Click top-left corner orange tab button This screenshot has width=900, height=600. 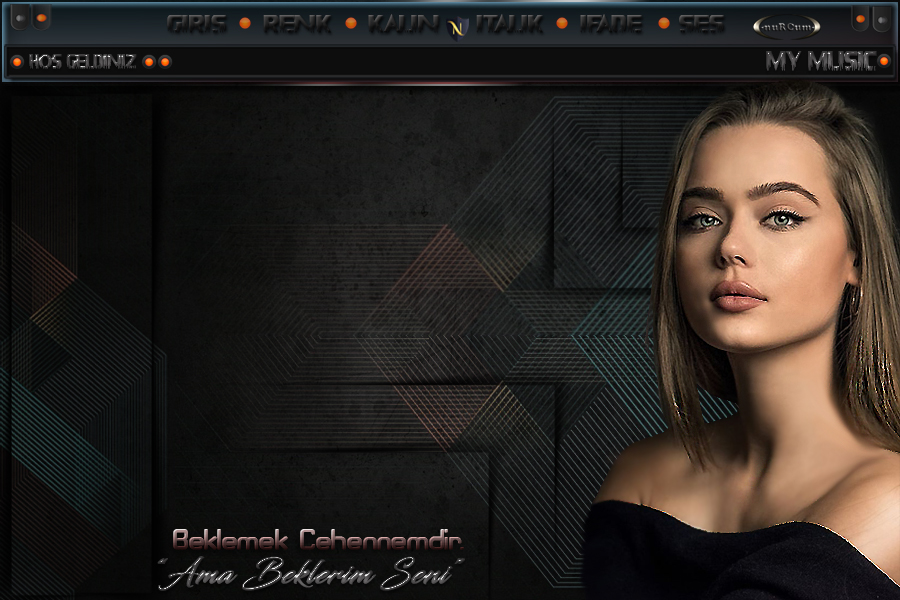click(41, 18)
